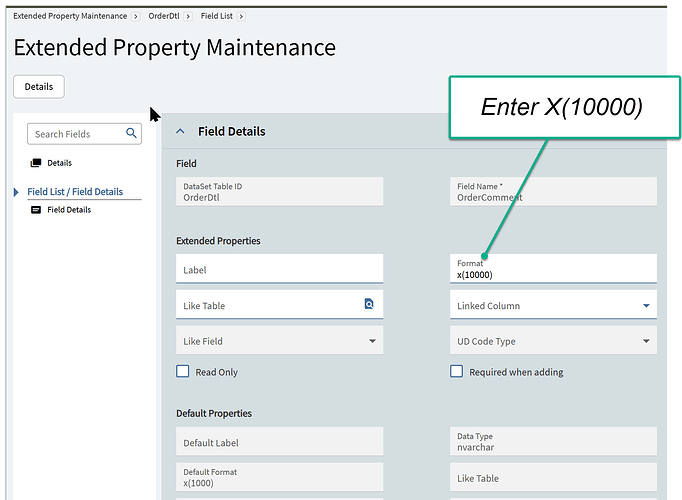Screen dimensions: 682x500
Task: Navigate to Field List breadcrumb
Action: point(216,16)
